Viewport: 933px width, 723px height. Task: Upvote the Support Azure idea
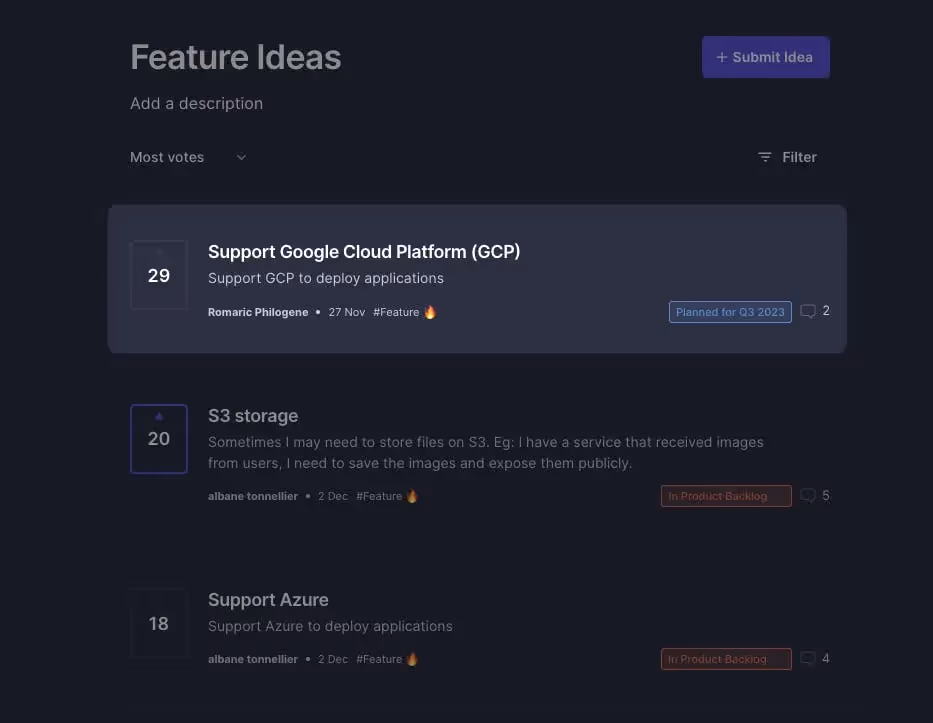pyautogui.click(x=158, y=623)
